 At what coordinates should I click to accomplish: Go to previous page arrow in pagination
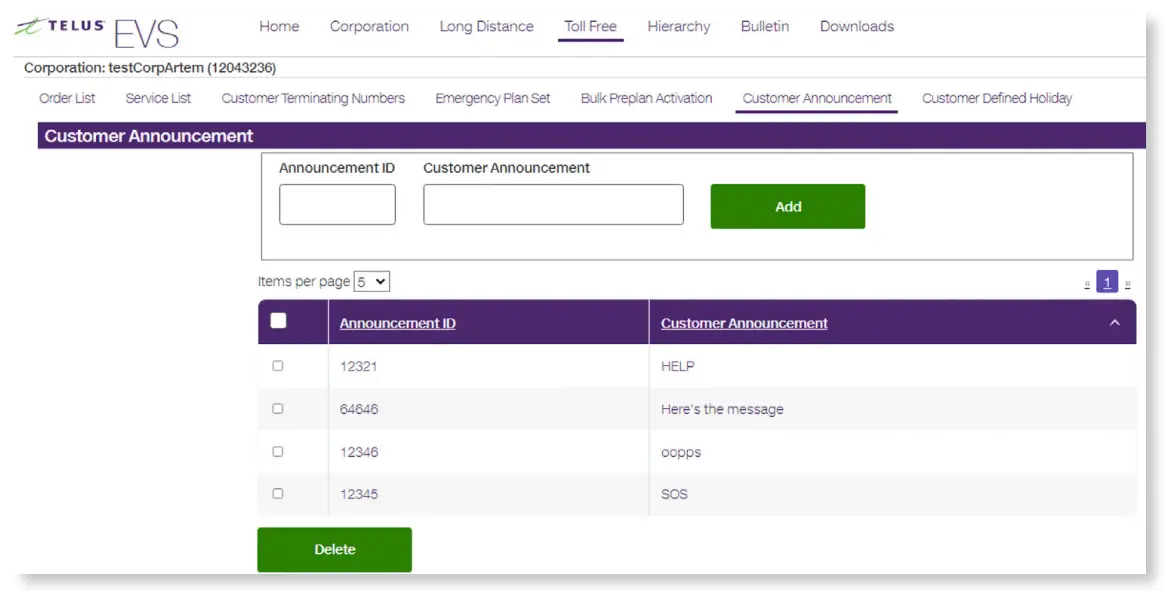[1087, 284]
